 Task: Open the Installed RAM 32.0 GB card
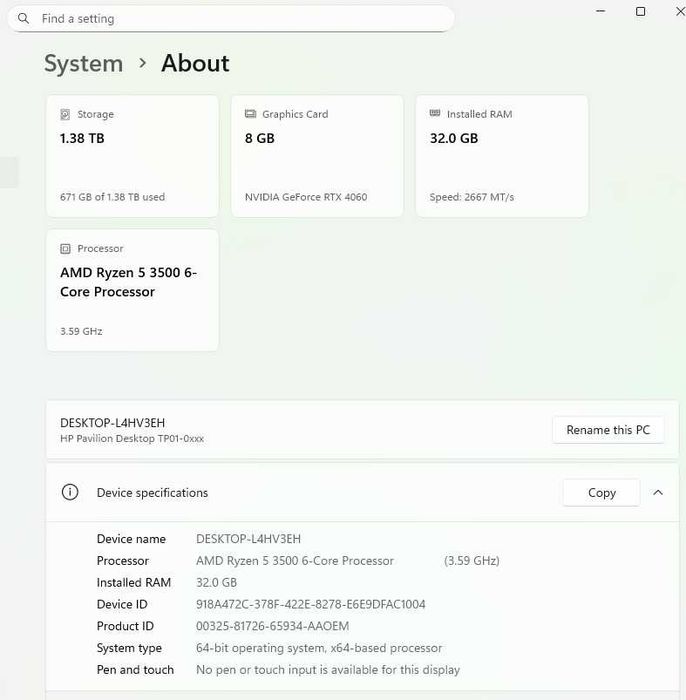coord(502,156)
